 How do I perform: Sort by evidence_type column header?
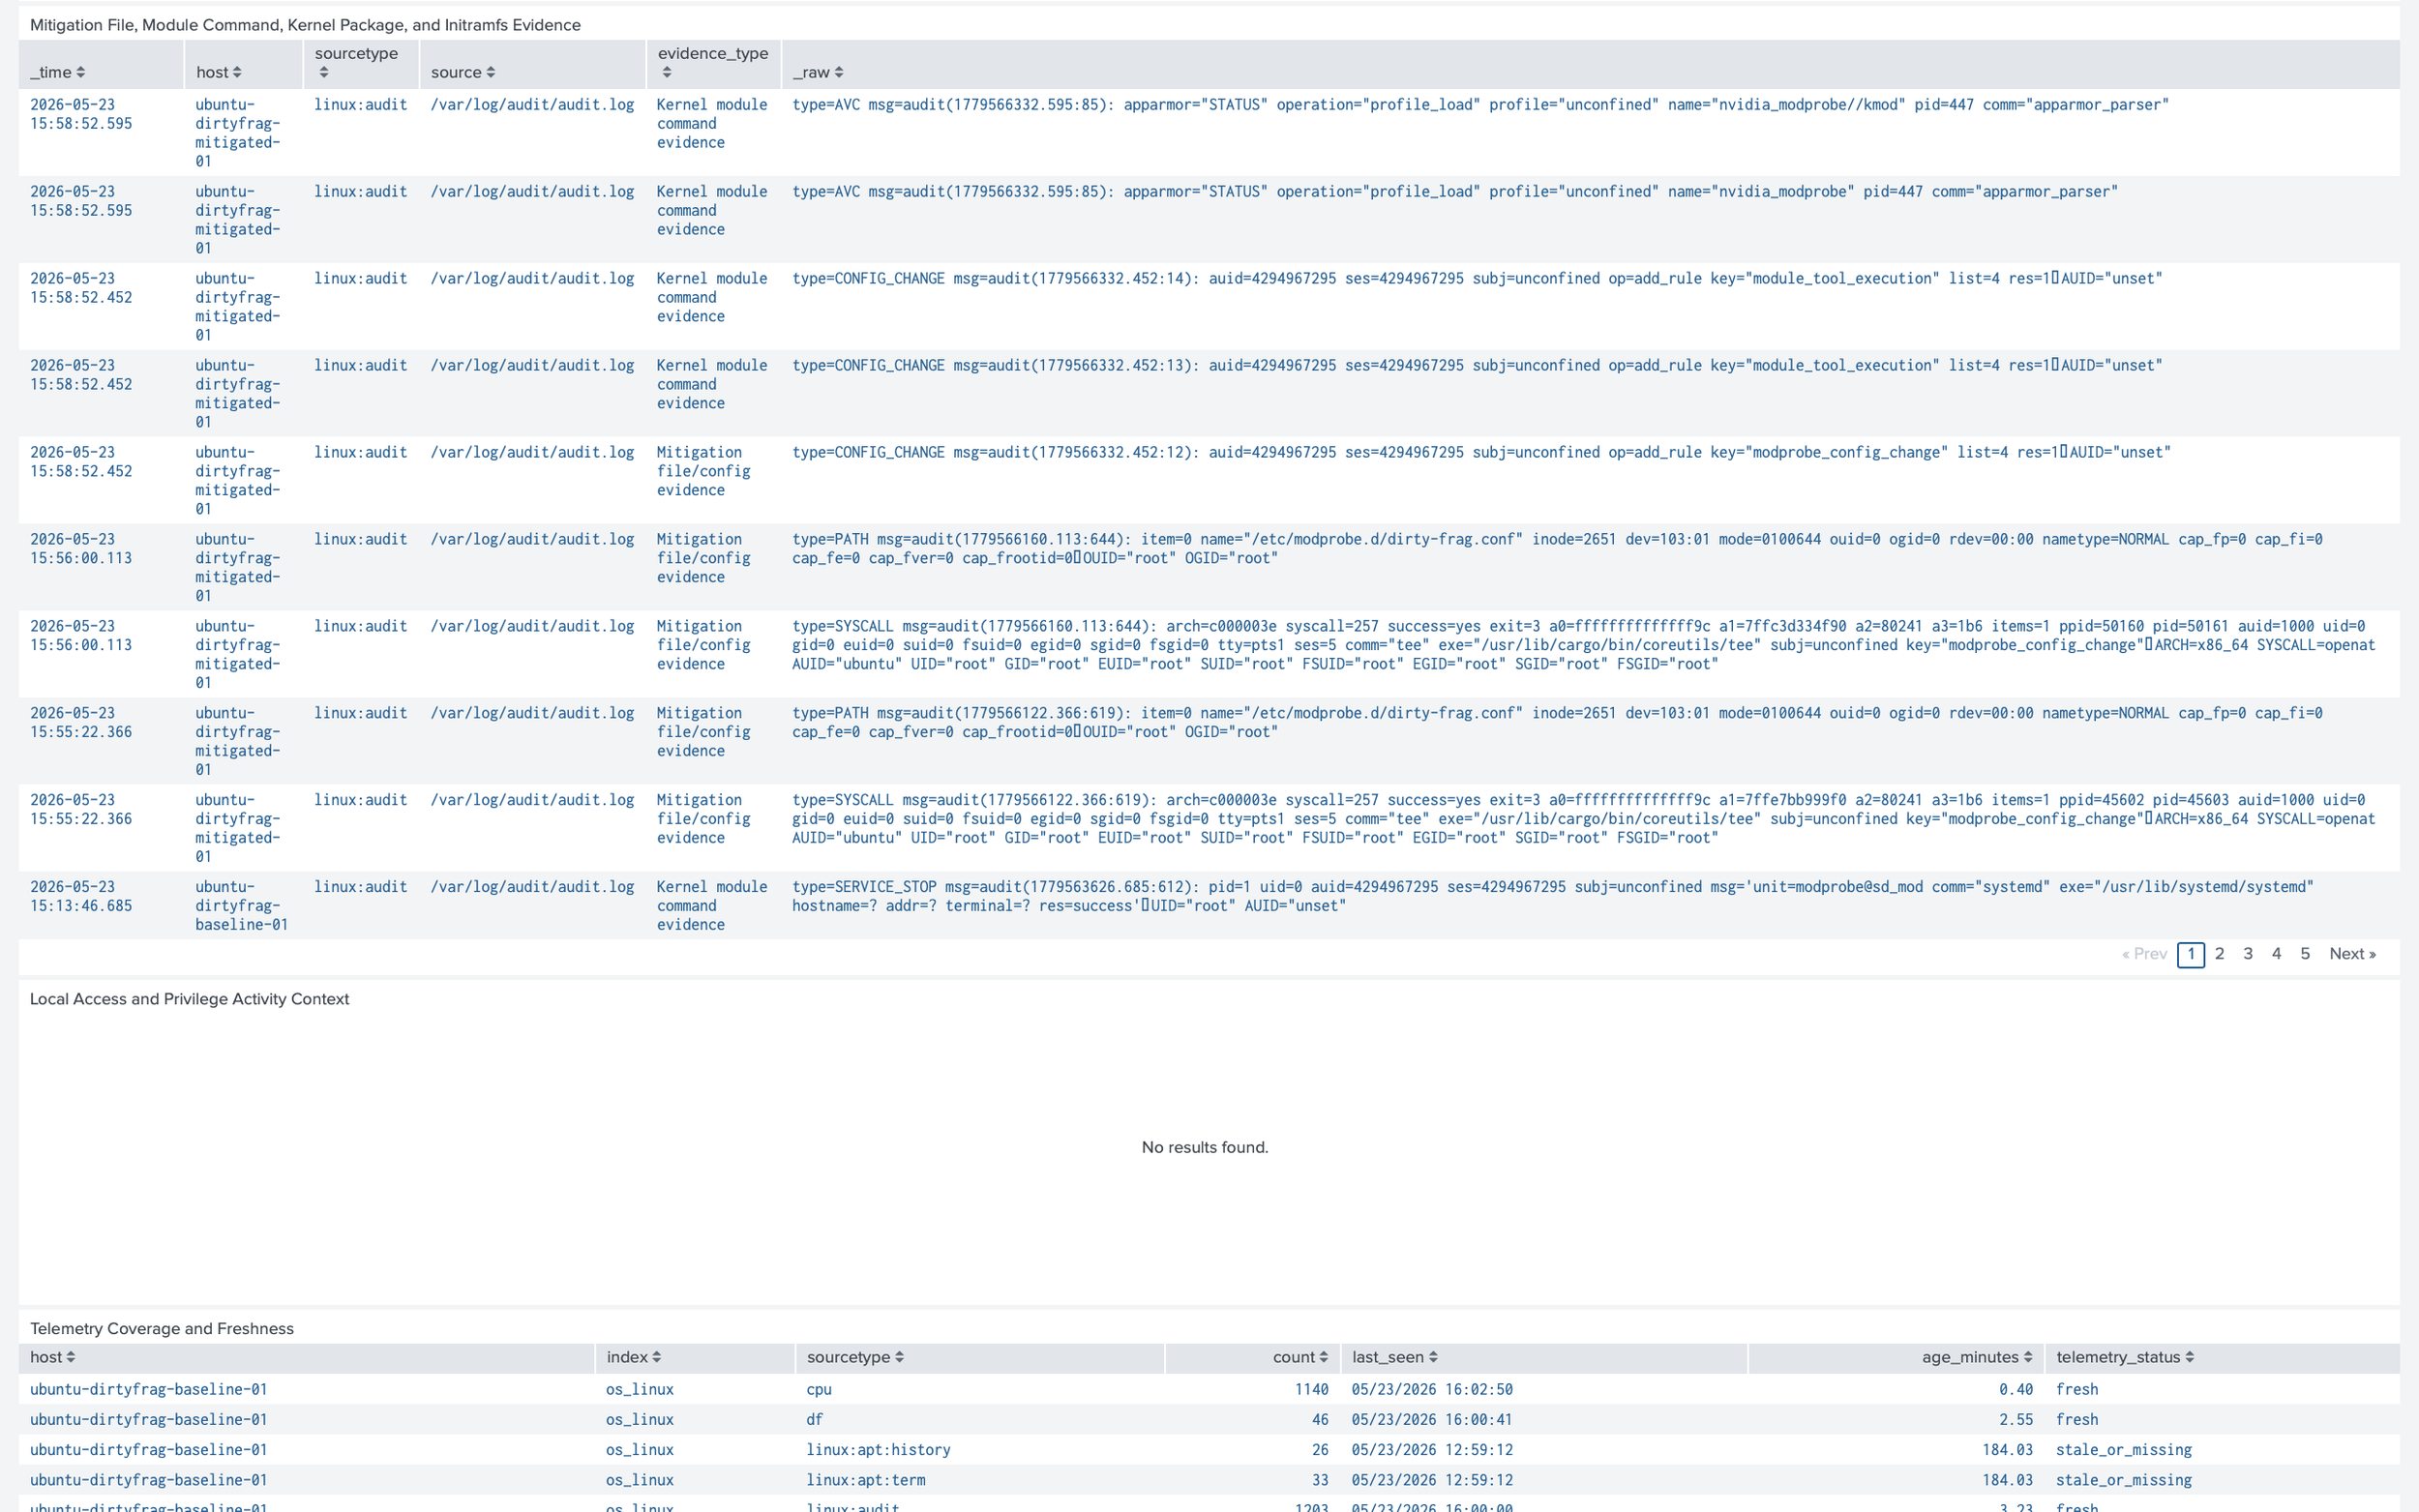tap(712, 62)
